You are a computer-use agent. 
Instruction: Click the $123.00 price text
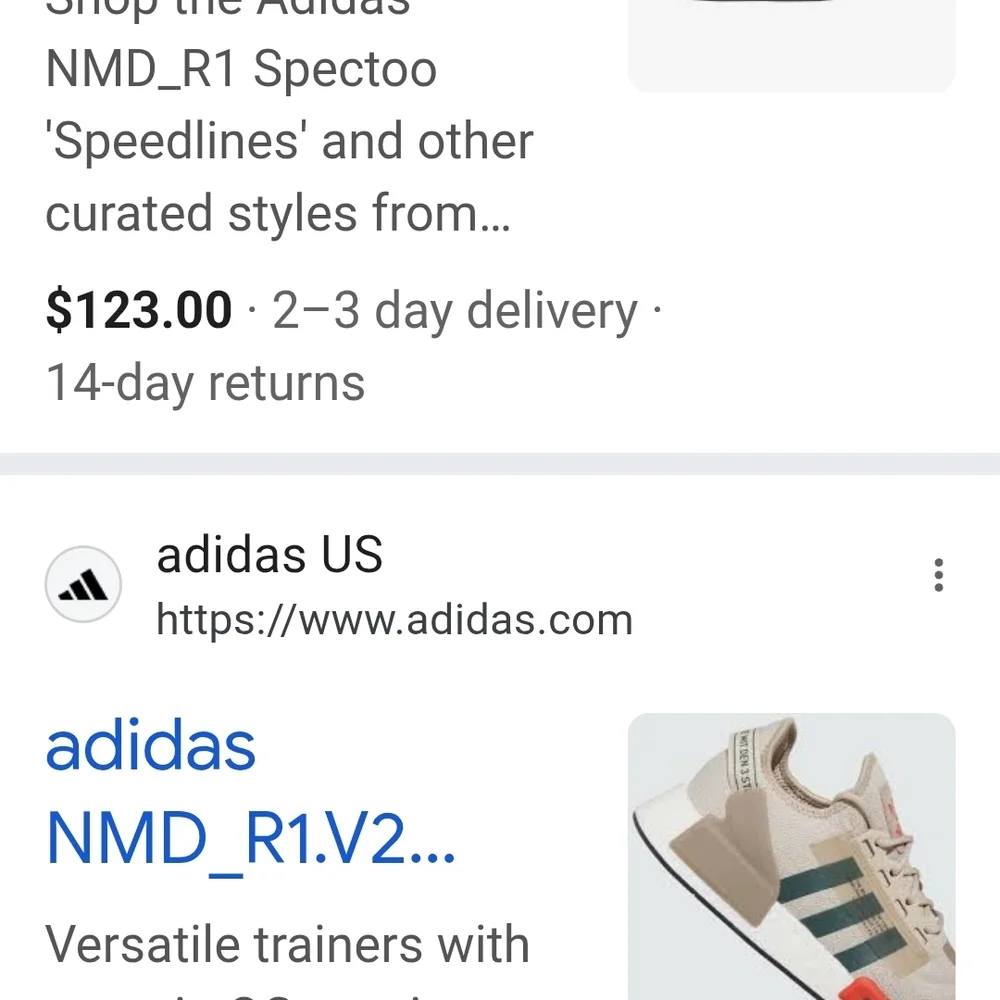(x=138, y=310)
